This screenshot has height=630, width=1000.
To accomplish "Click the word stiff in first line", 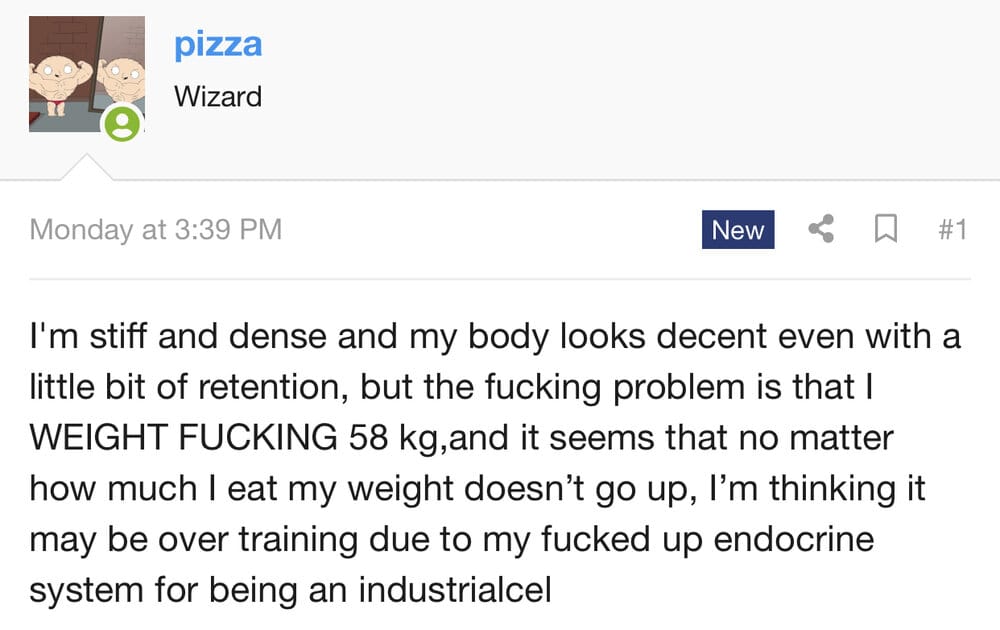I will coord(118,336).
